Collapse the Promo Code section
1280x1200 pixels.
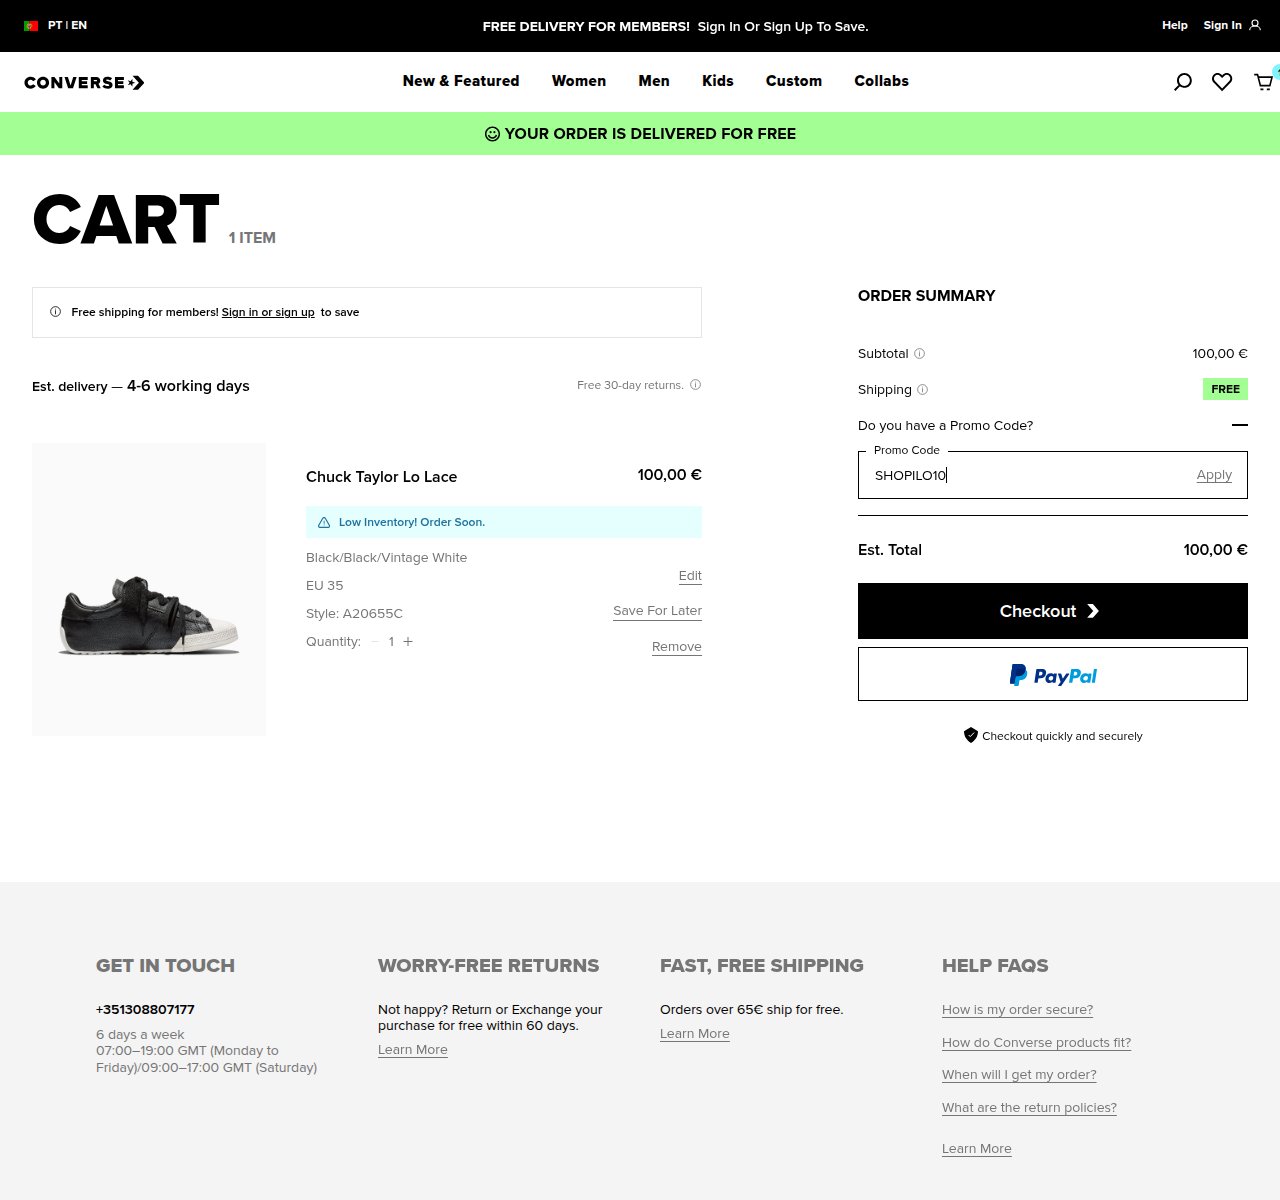1240,425
